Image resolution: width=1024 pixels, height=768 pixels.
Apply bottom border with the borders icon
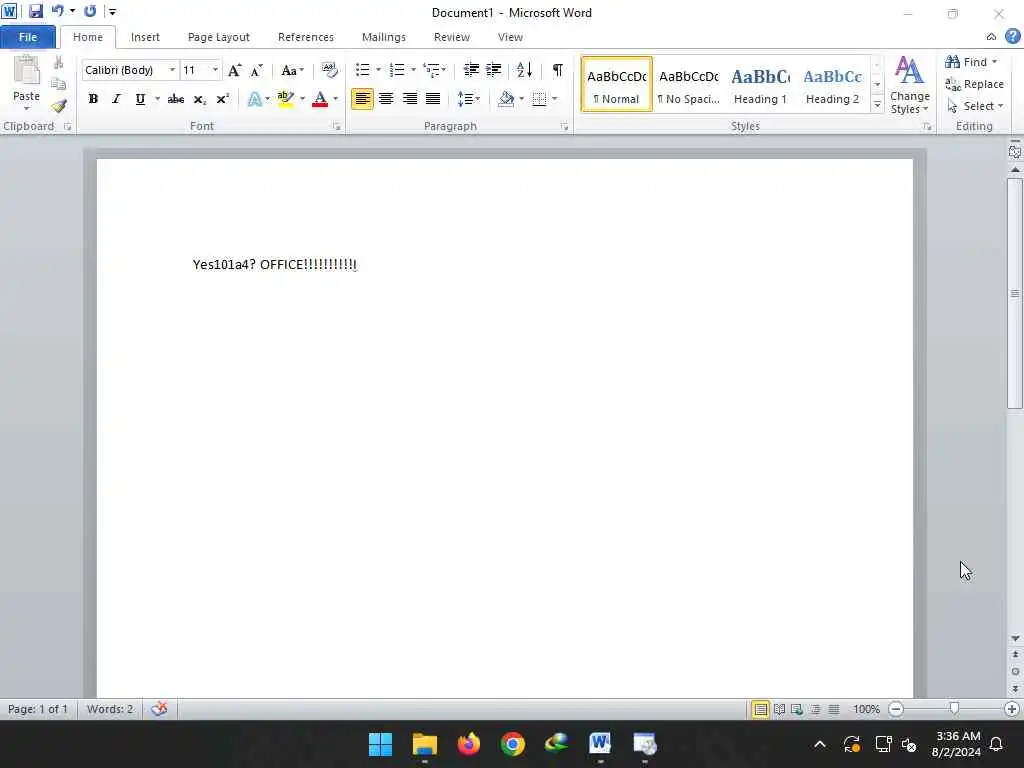[539, 99]
